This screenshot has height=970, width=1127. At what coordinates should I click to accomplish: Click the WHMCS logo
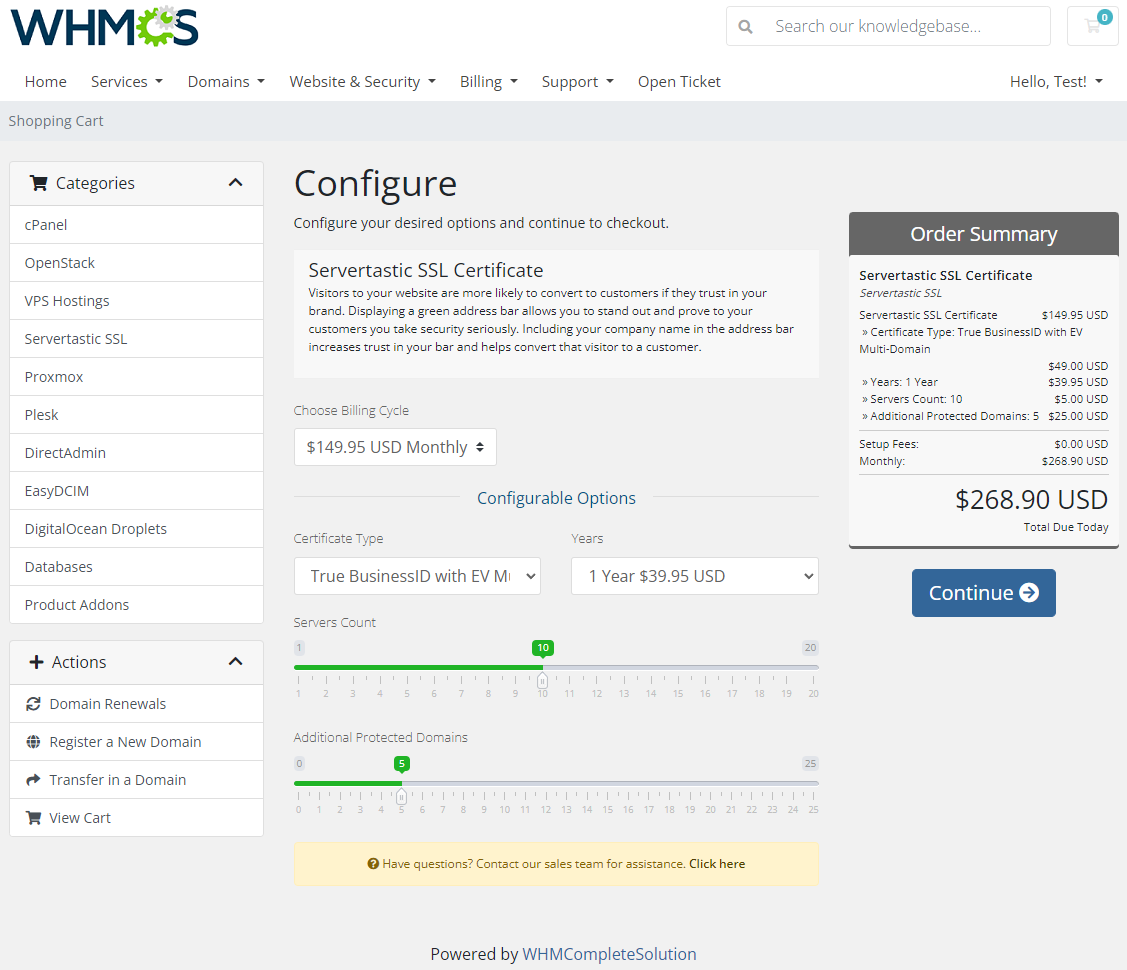[104, 27]
